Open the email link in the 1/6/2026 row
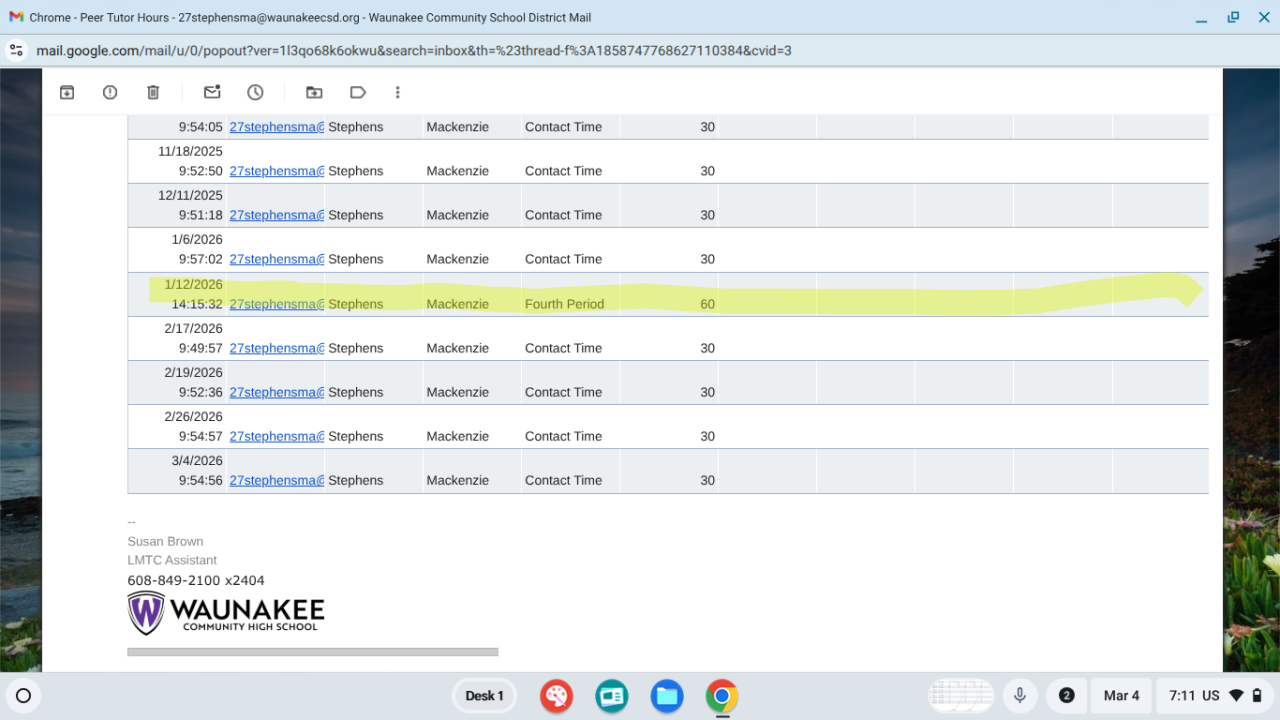1280x720 pixels. [x=277, y=259]
